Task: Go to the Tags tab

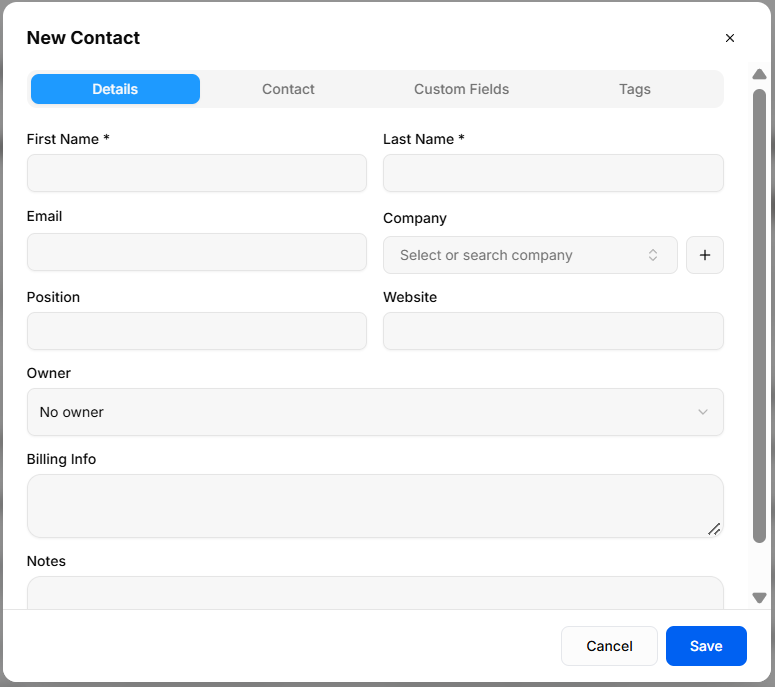Action: click(x=635, y=89)
